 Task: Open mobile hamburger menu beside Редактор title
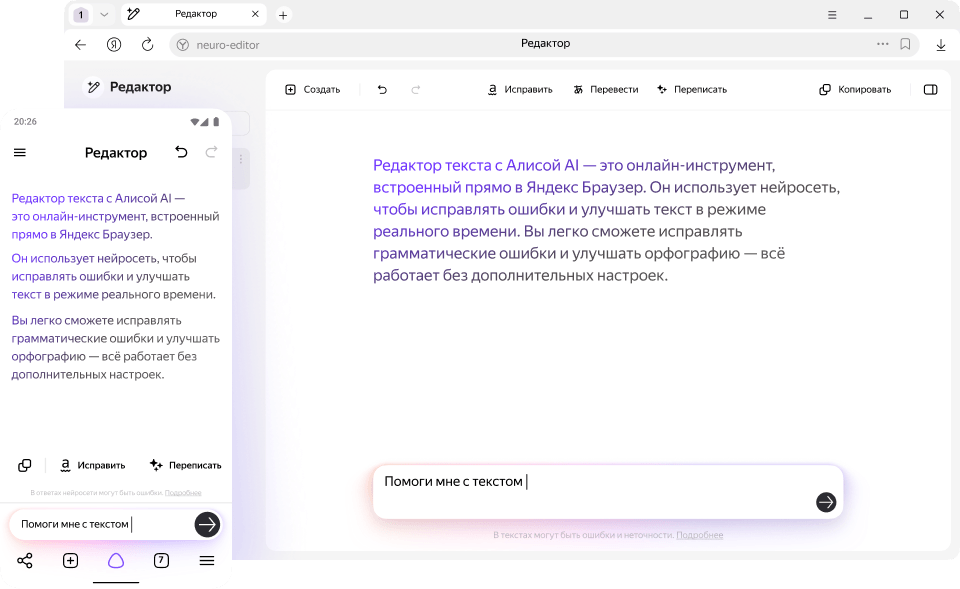[20, 152]
